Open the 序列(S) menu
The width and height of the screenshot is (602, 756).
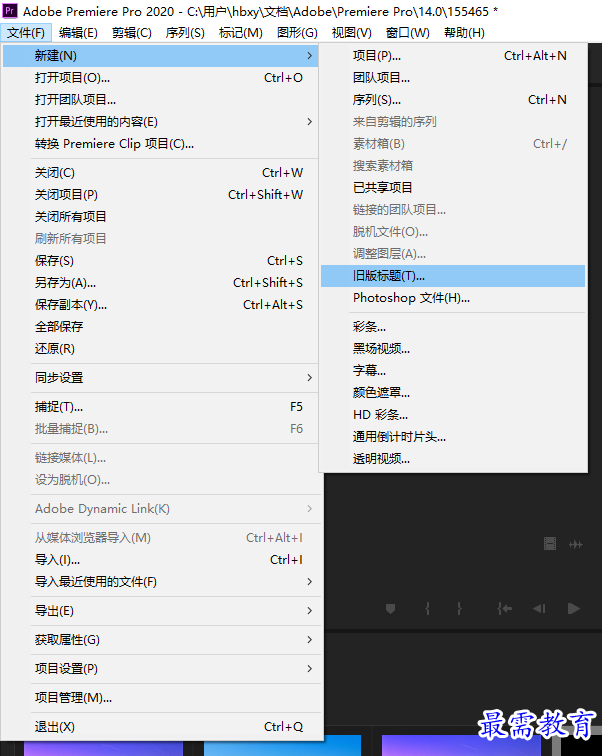pos(185,33)
